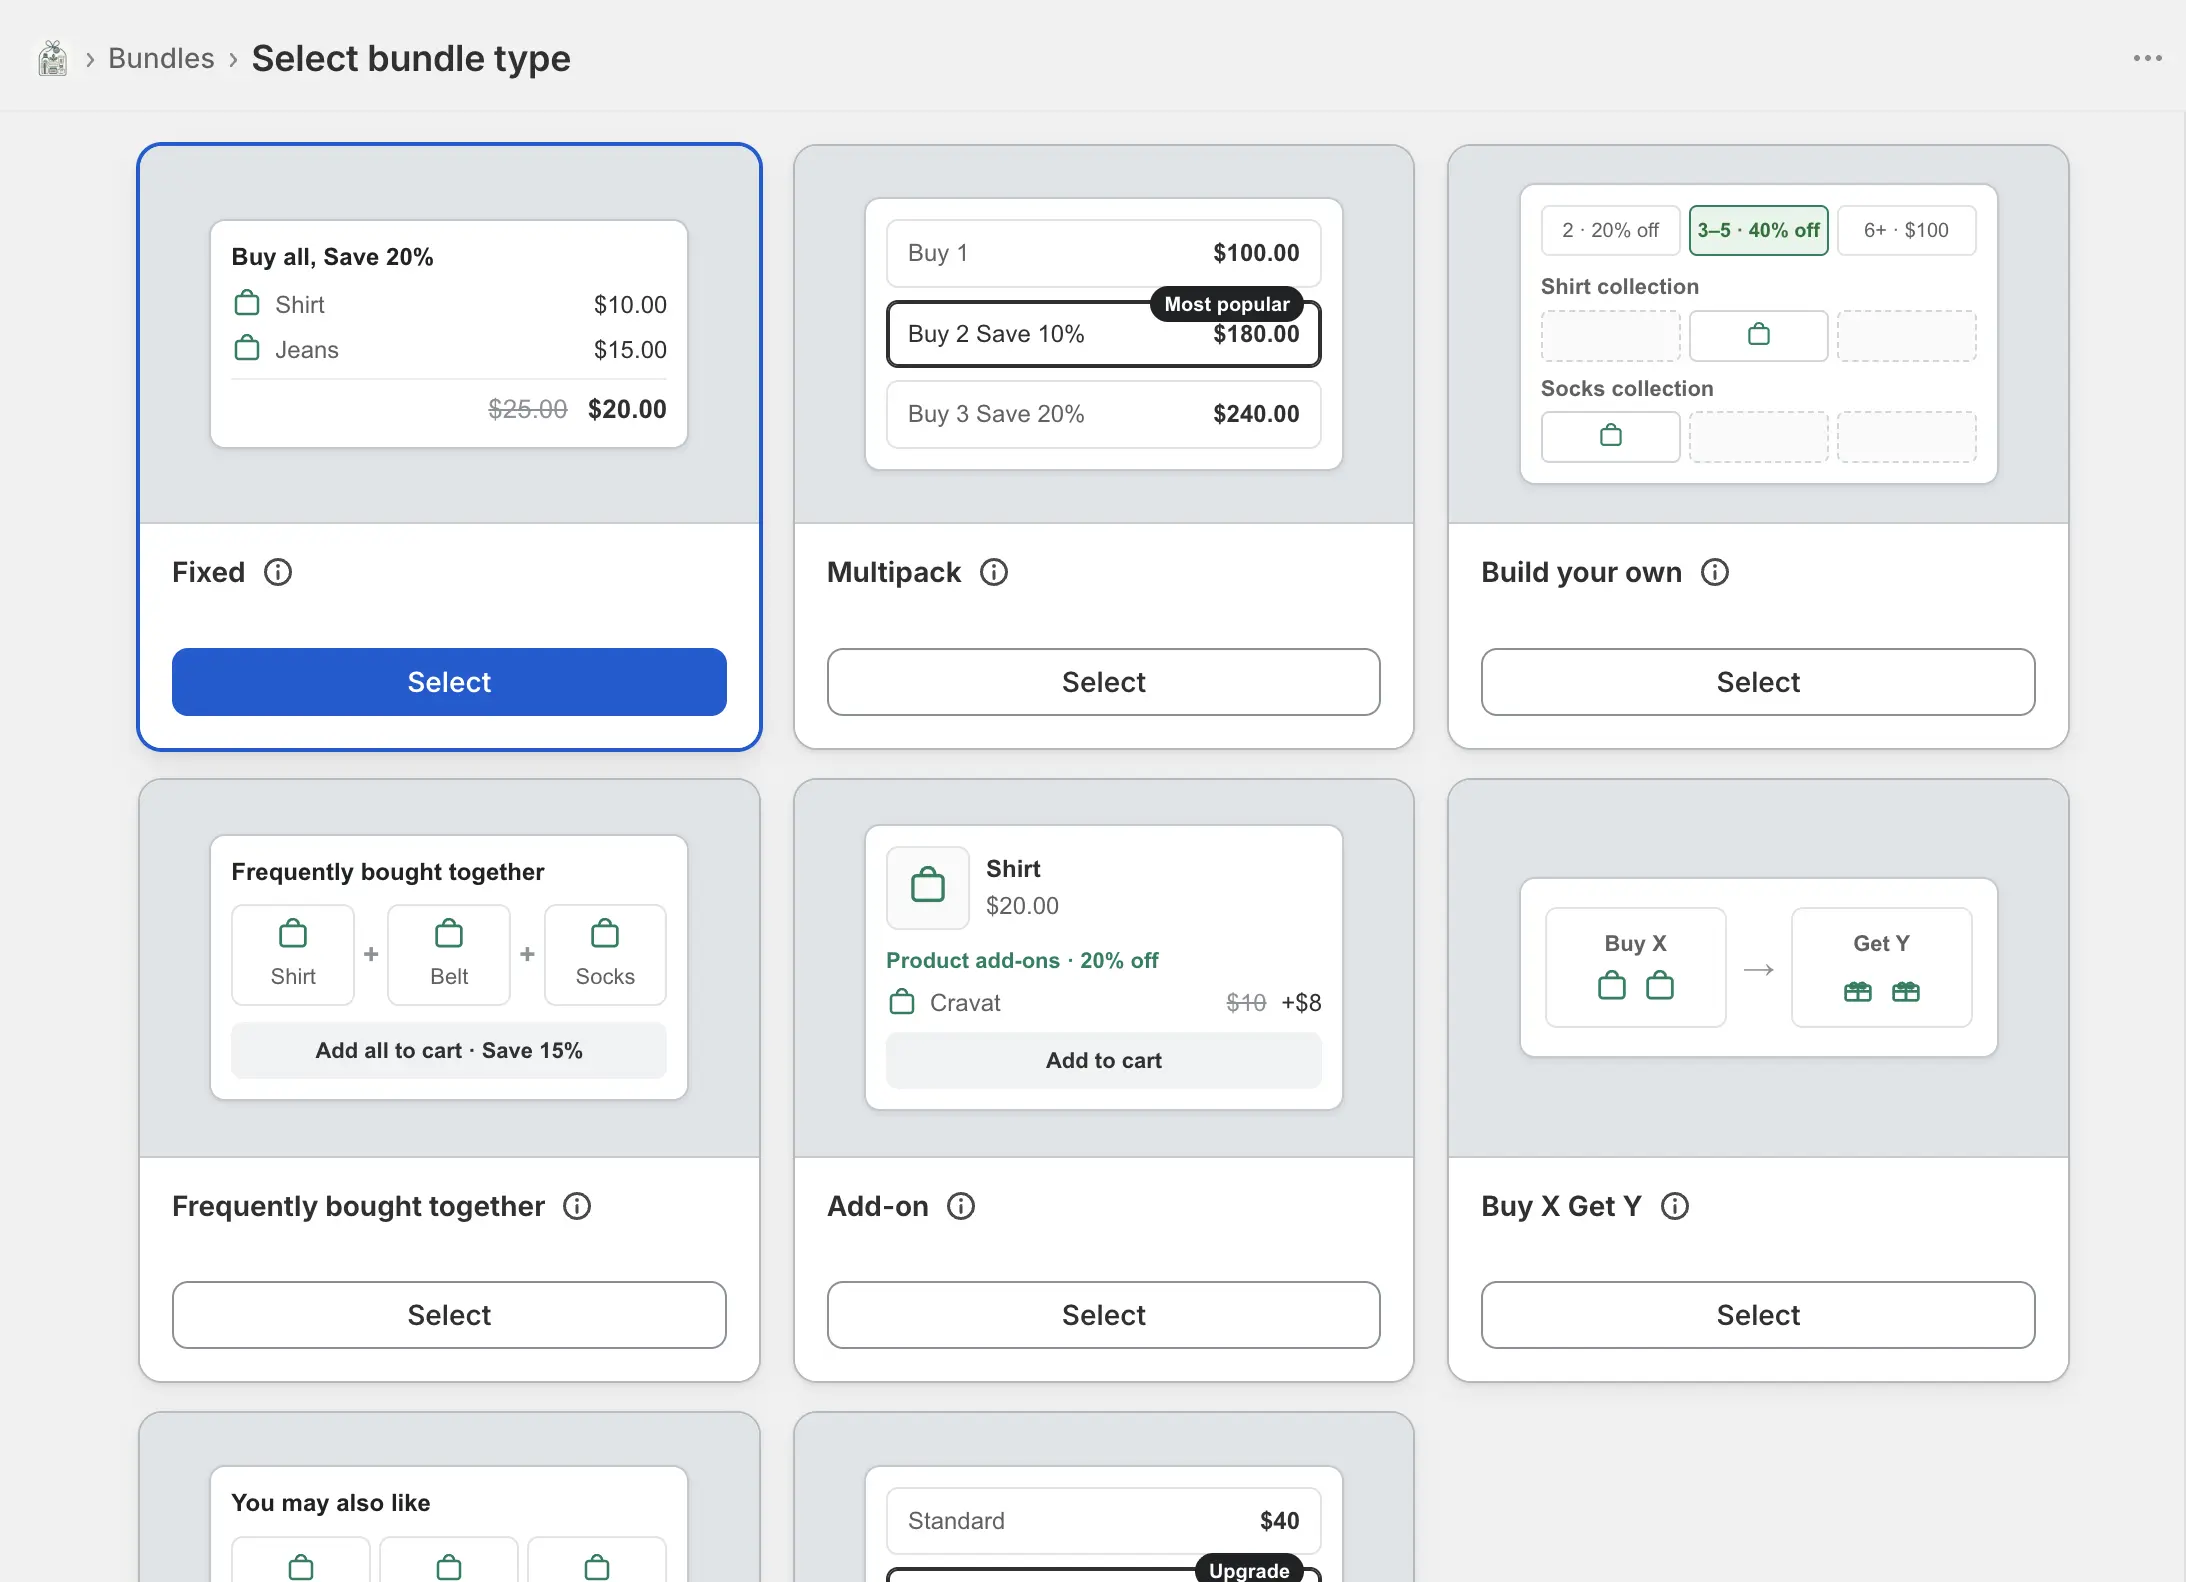
Task: Show info for the Multipack bundle type
Action: (x=994, y=572)
